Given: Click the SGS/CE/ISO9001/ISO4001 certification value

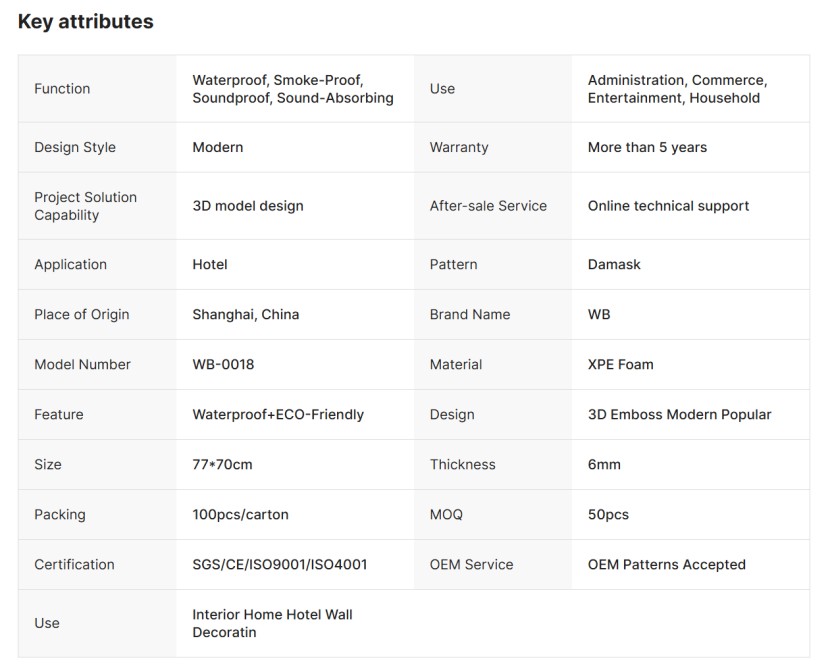Looking at the screenshot, I should pyautogui.click(x=279, y=564).
